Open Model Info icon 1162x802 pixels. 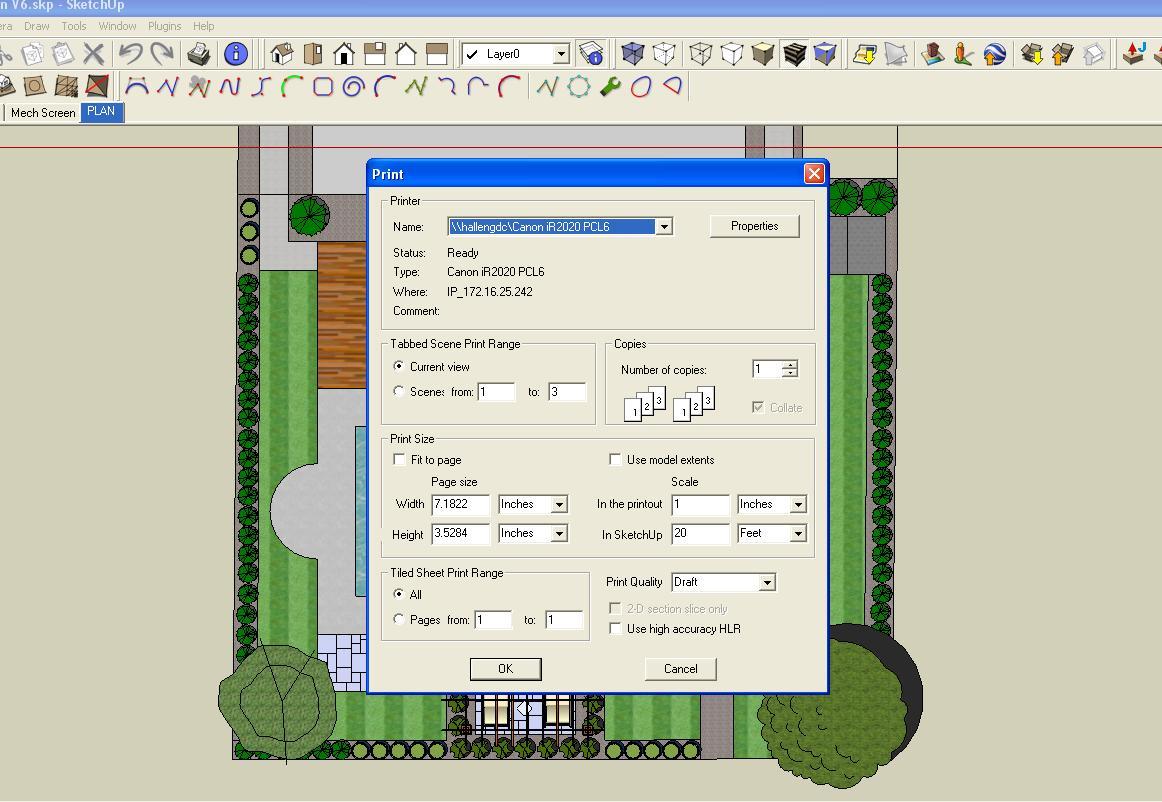(236, 54)
